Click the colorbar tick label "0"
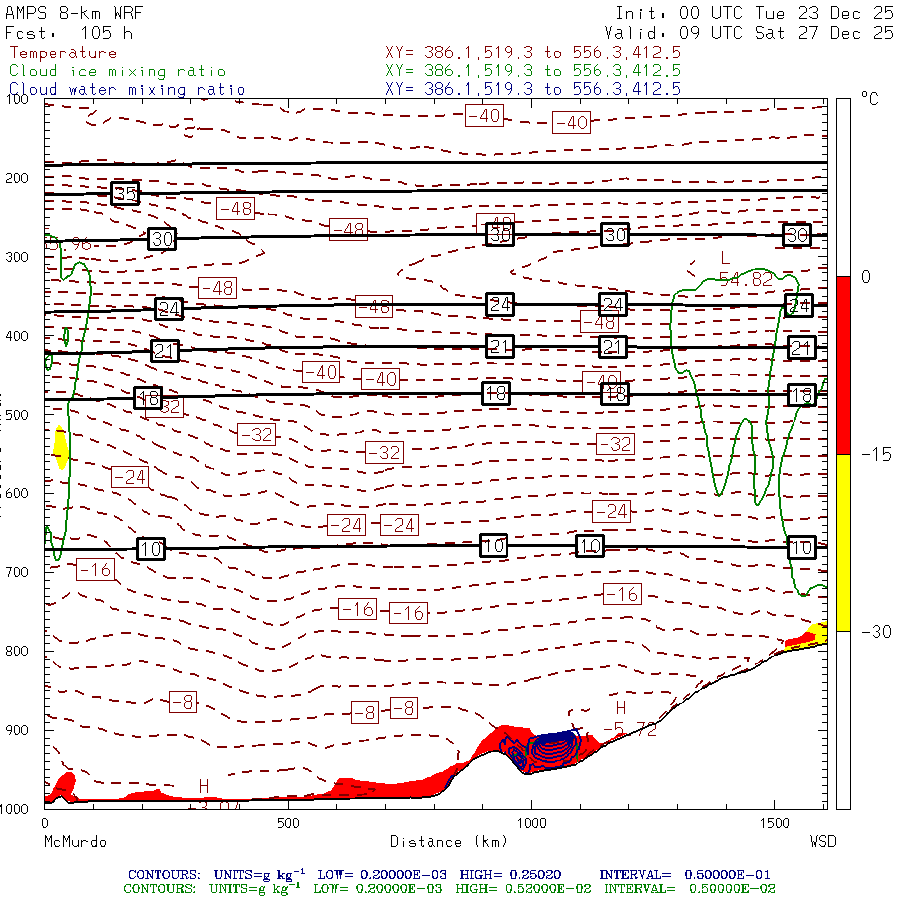Viewport: 900px width, 900px height. [866, 277]
